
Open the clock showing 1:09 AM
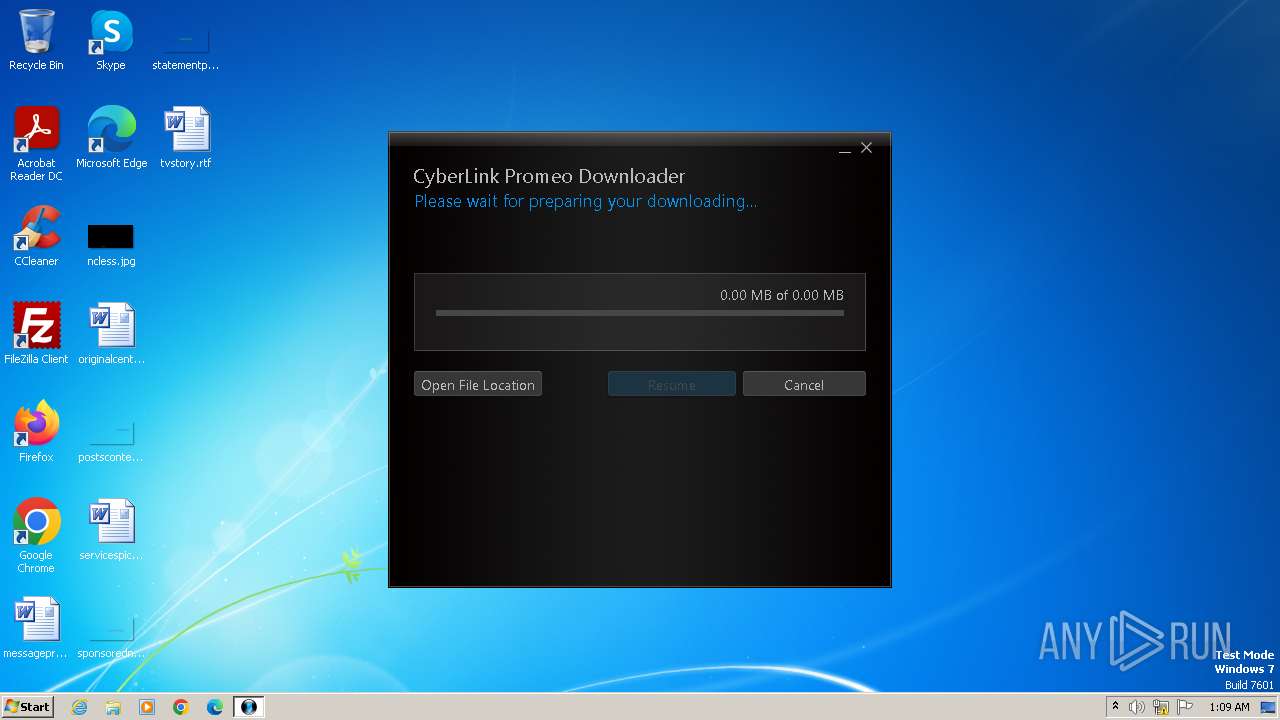pyautogui.click(x=1229, y=707)
